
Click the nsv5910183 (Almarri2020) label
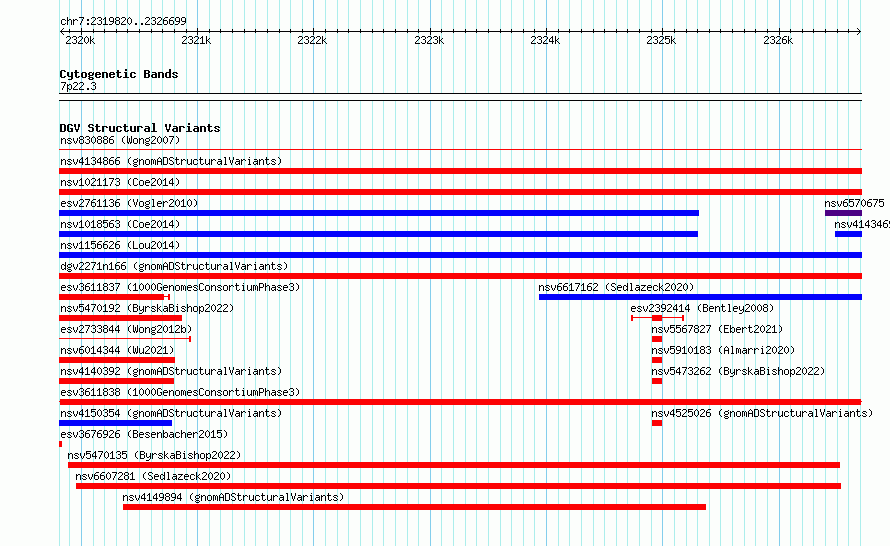723,350
